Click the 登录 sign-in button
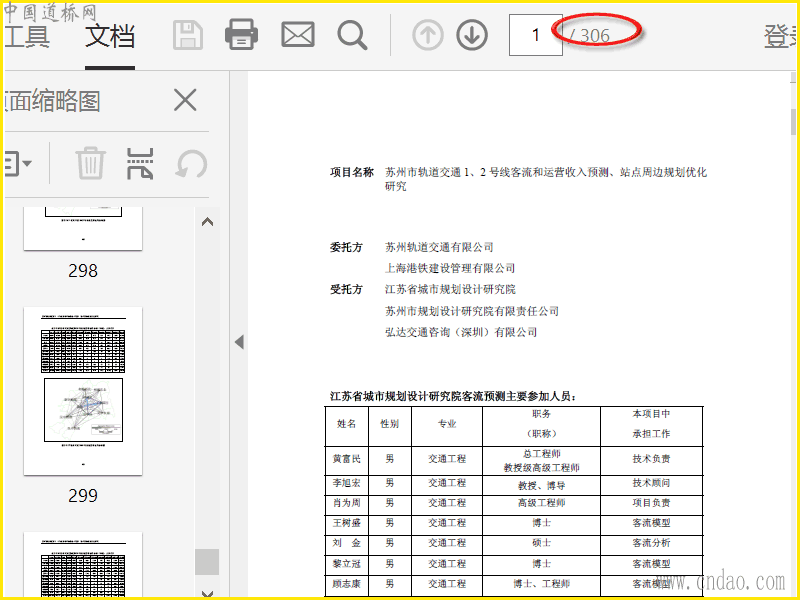 781,36
